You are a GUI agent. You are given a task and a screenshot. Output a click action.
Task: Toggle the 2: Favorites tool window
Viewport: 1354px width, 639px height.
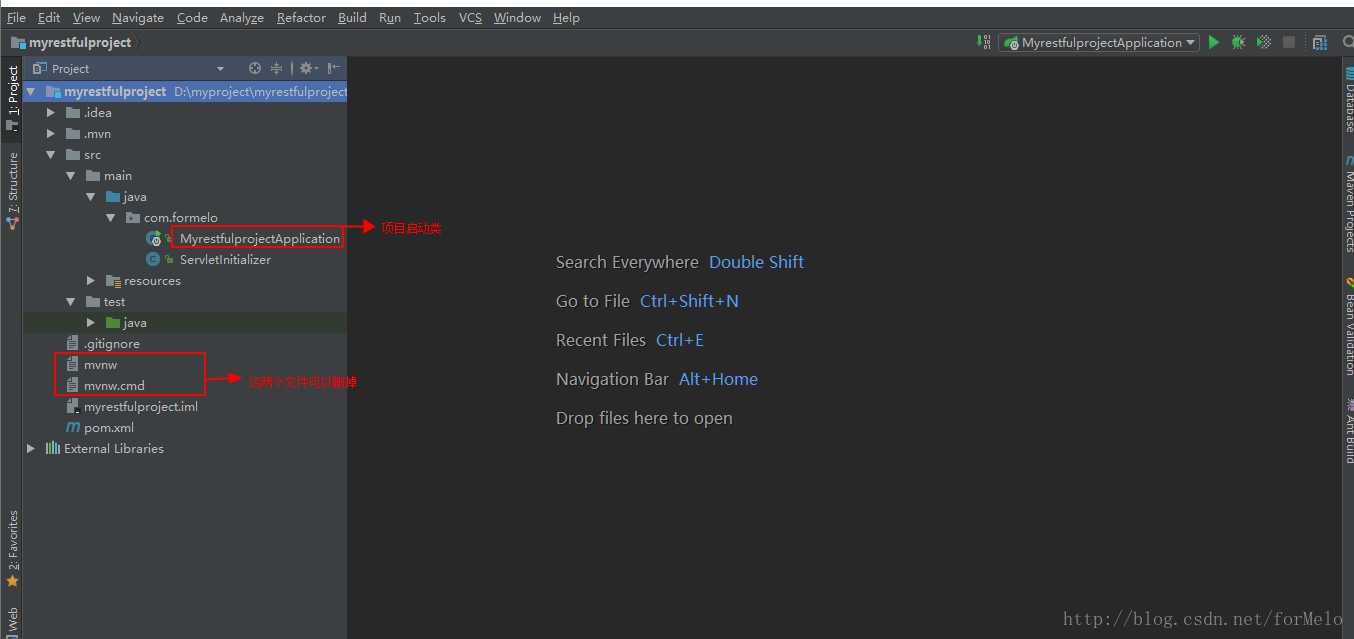pyautogui.click(x=12, y=548)
